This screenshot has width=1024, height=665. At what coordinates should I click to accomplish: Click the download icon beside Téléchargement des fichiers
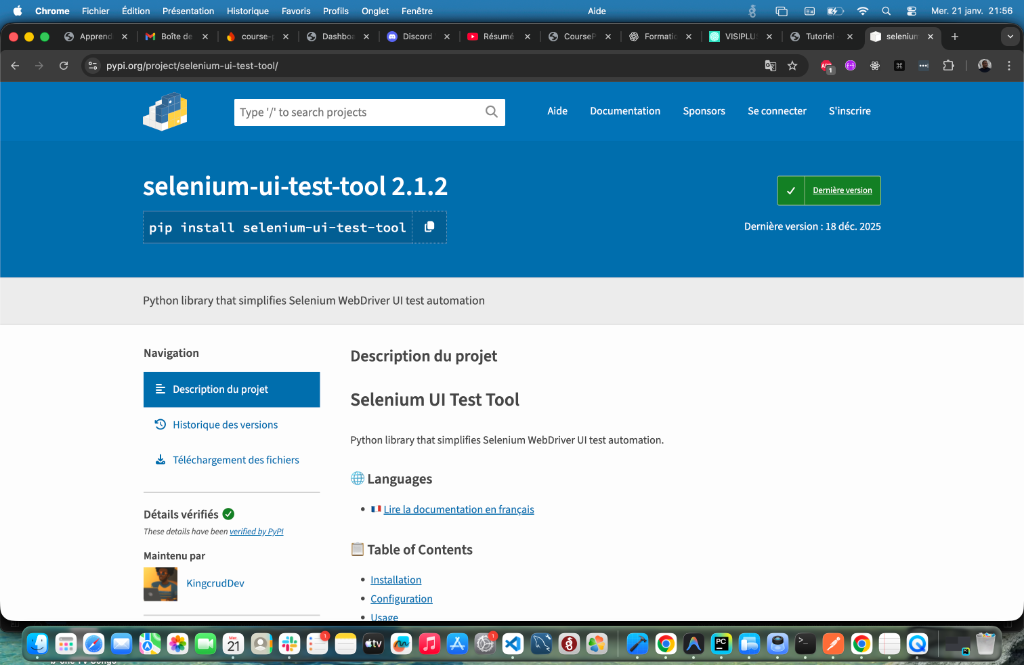pos(160,459)
